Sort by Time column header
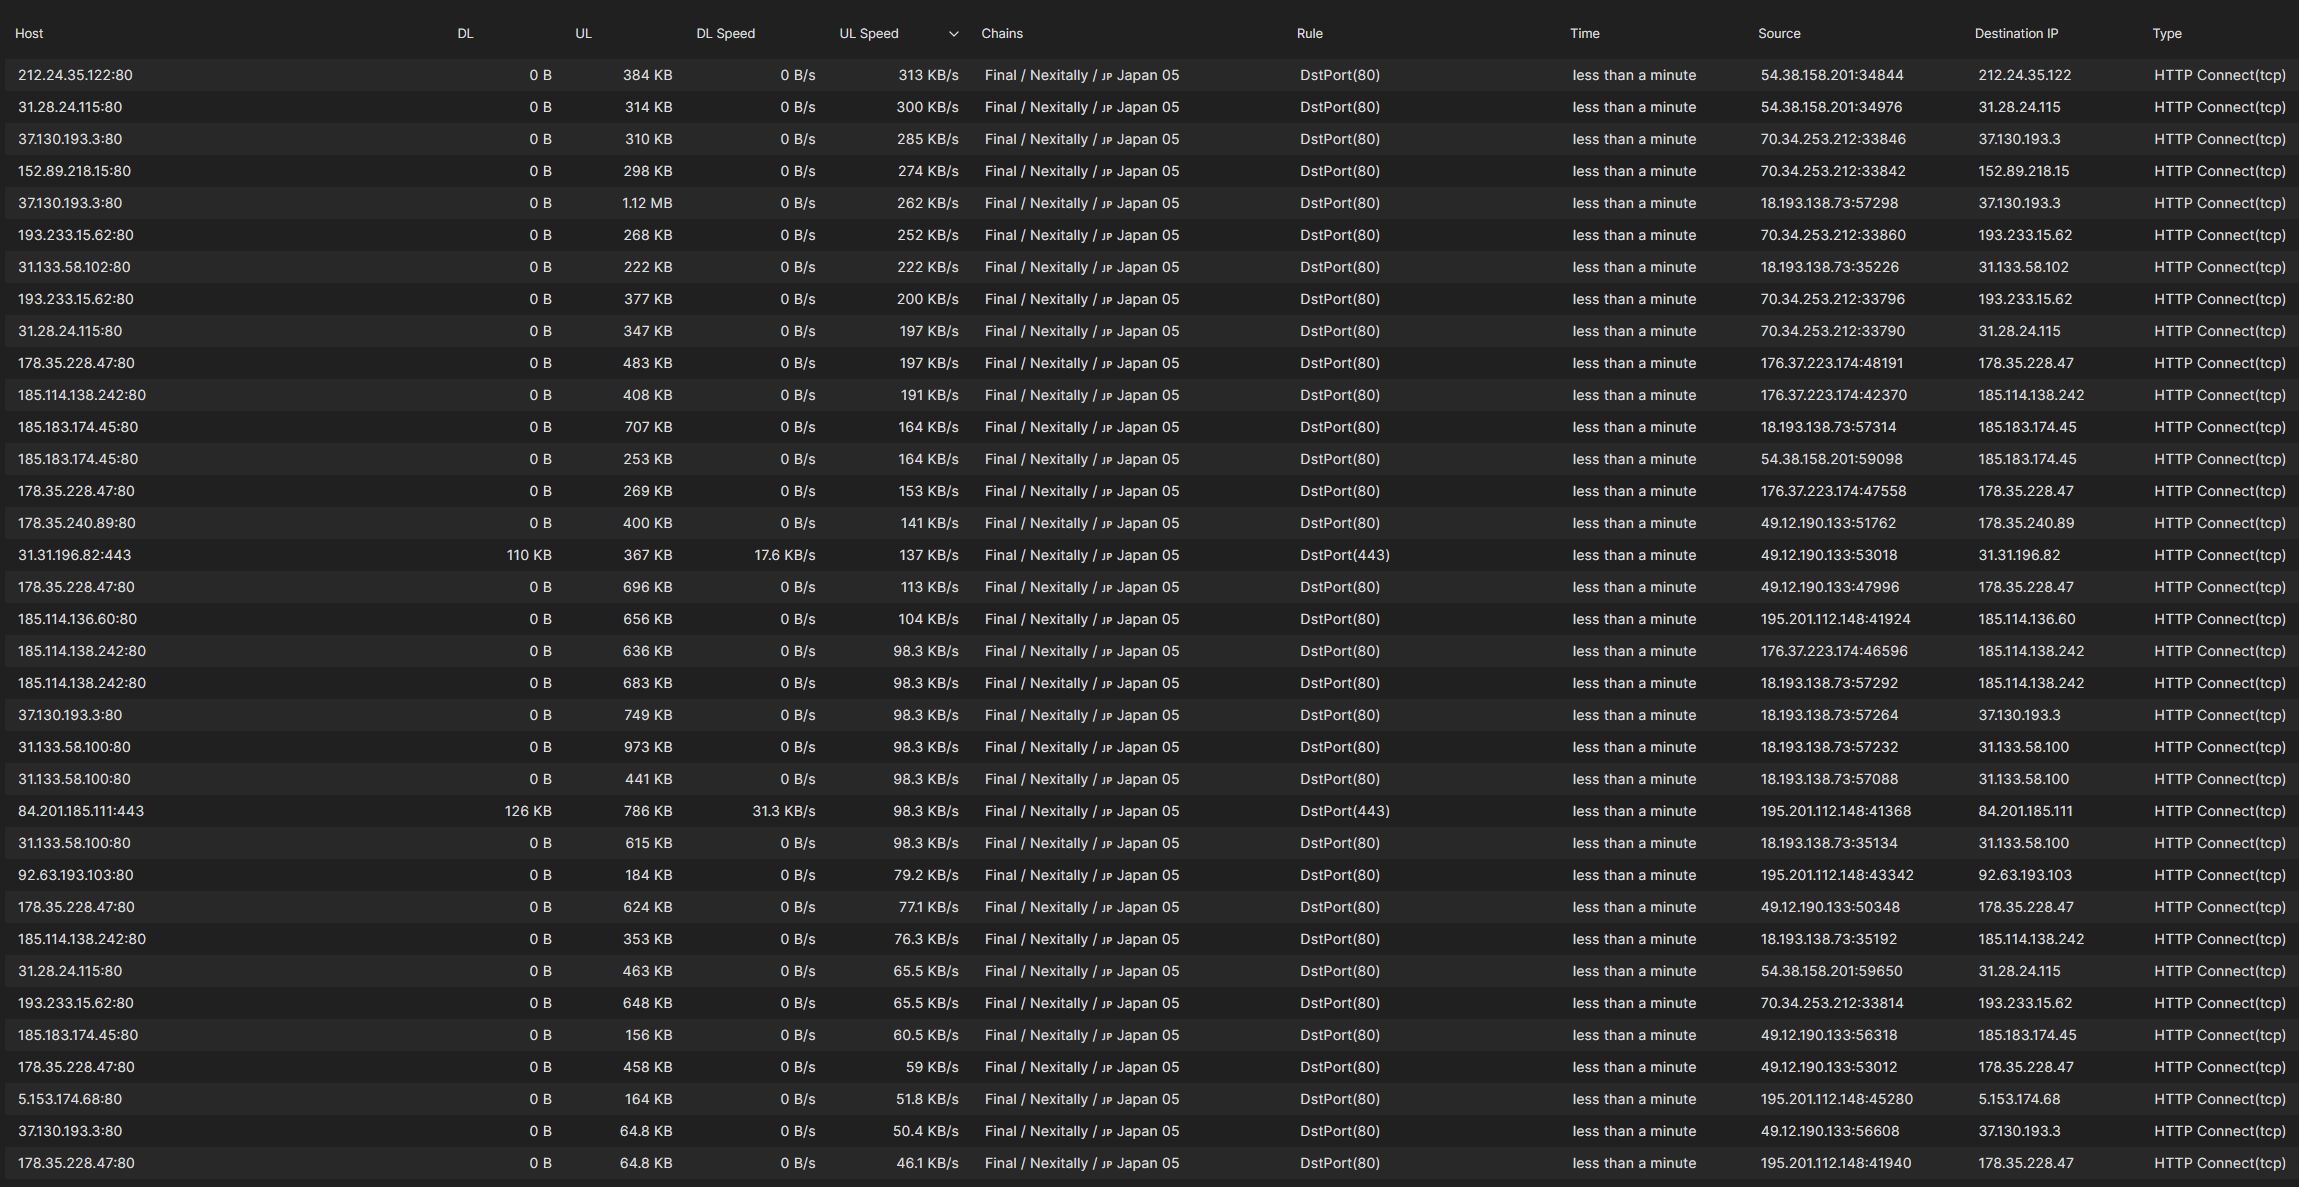The width and height of the screenshot is (2299, 1187). click(x=1584, y=34)
